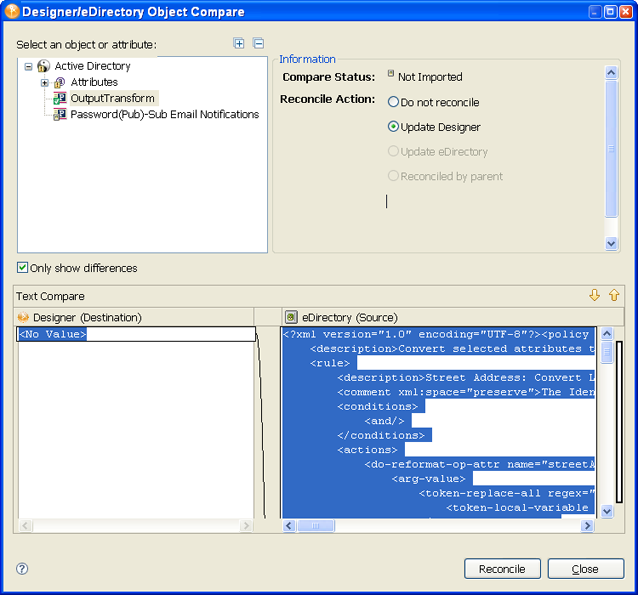Click the <conditions> line in source
The width and height of the screenshot is (638, 595).
377,406
